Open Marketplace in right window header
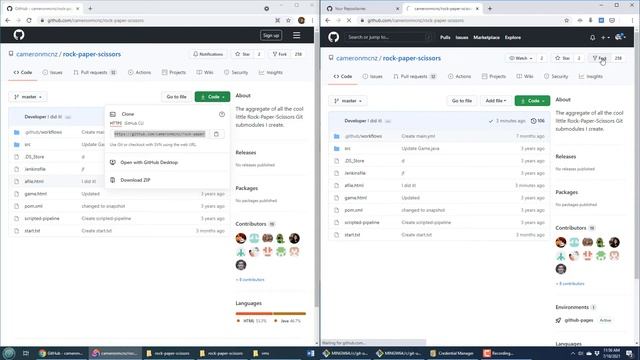 point(486,38)
